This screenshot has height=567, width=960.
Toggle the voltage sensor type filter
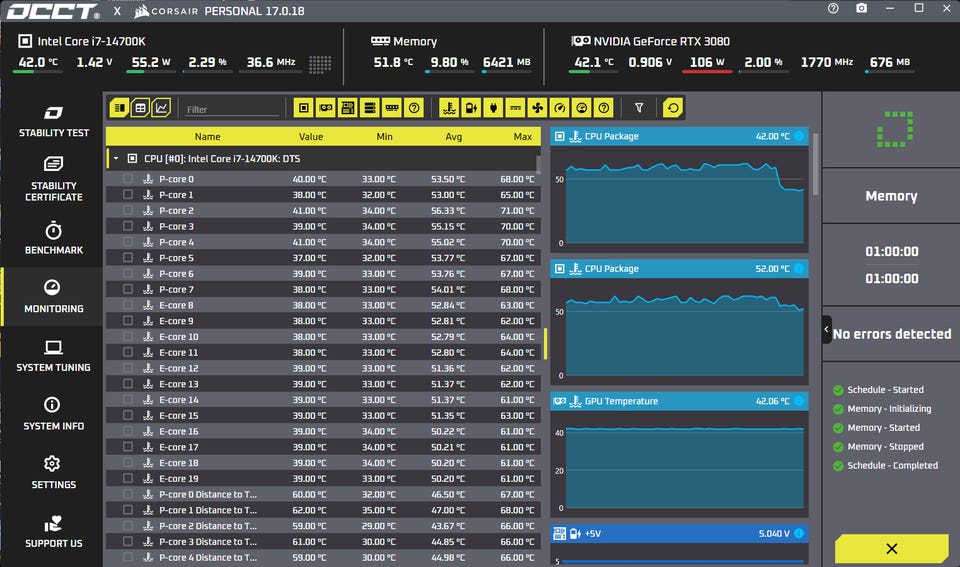tap(471, 108)
